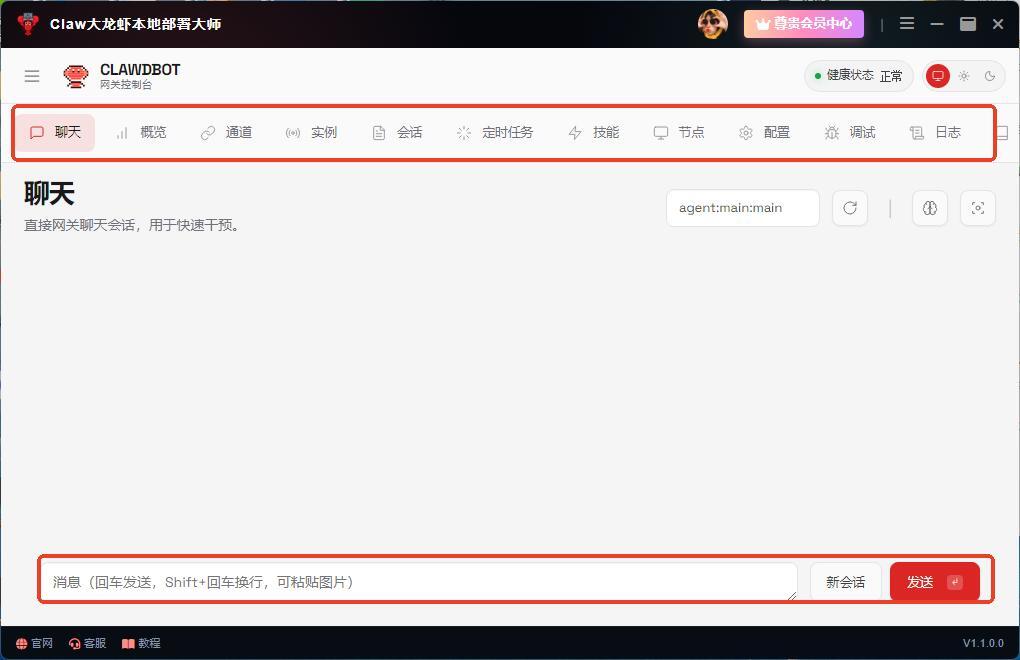Select the system theme monitor icon

click(938, 76)
